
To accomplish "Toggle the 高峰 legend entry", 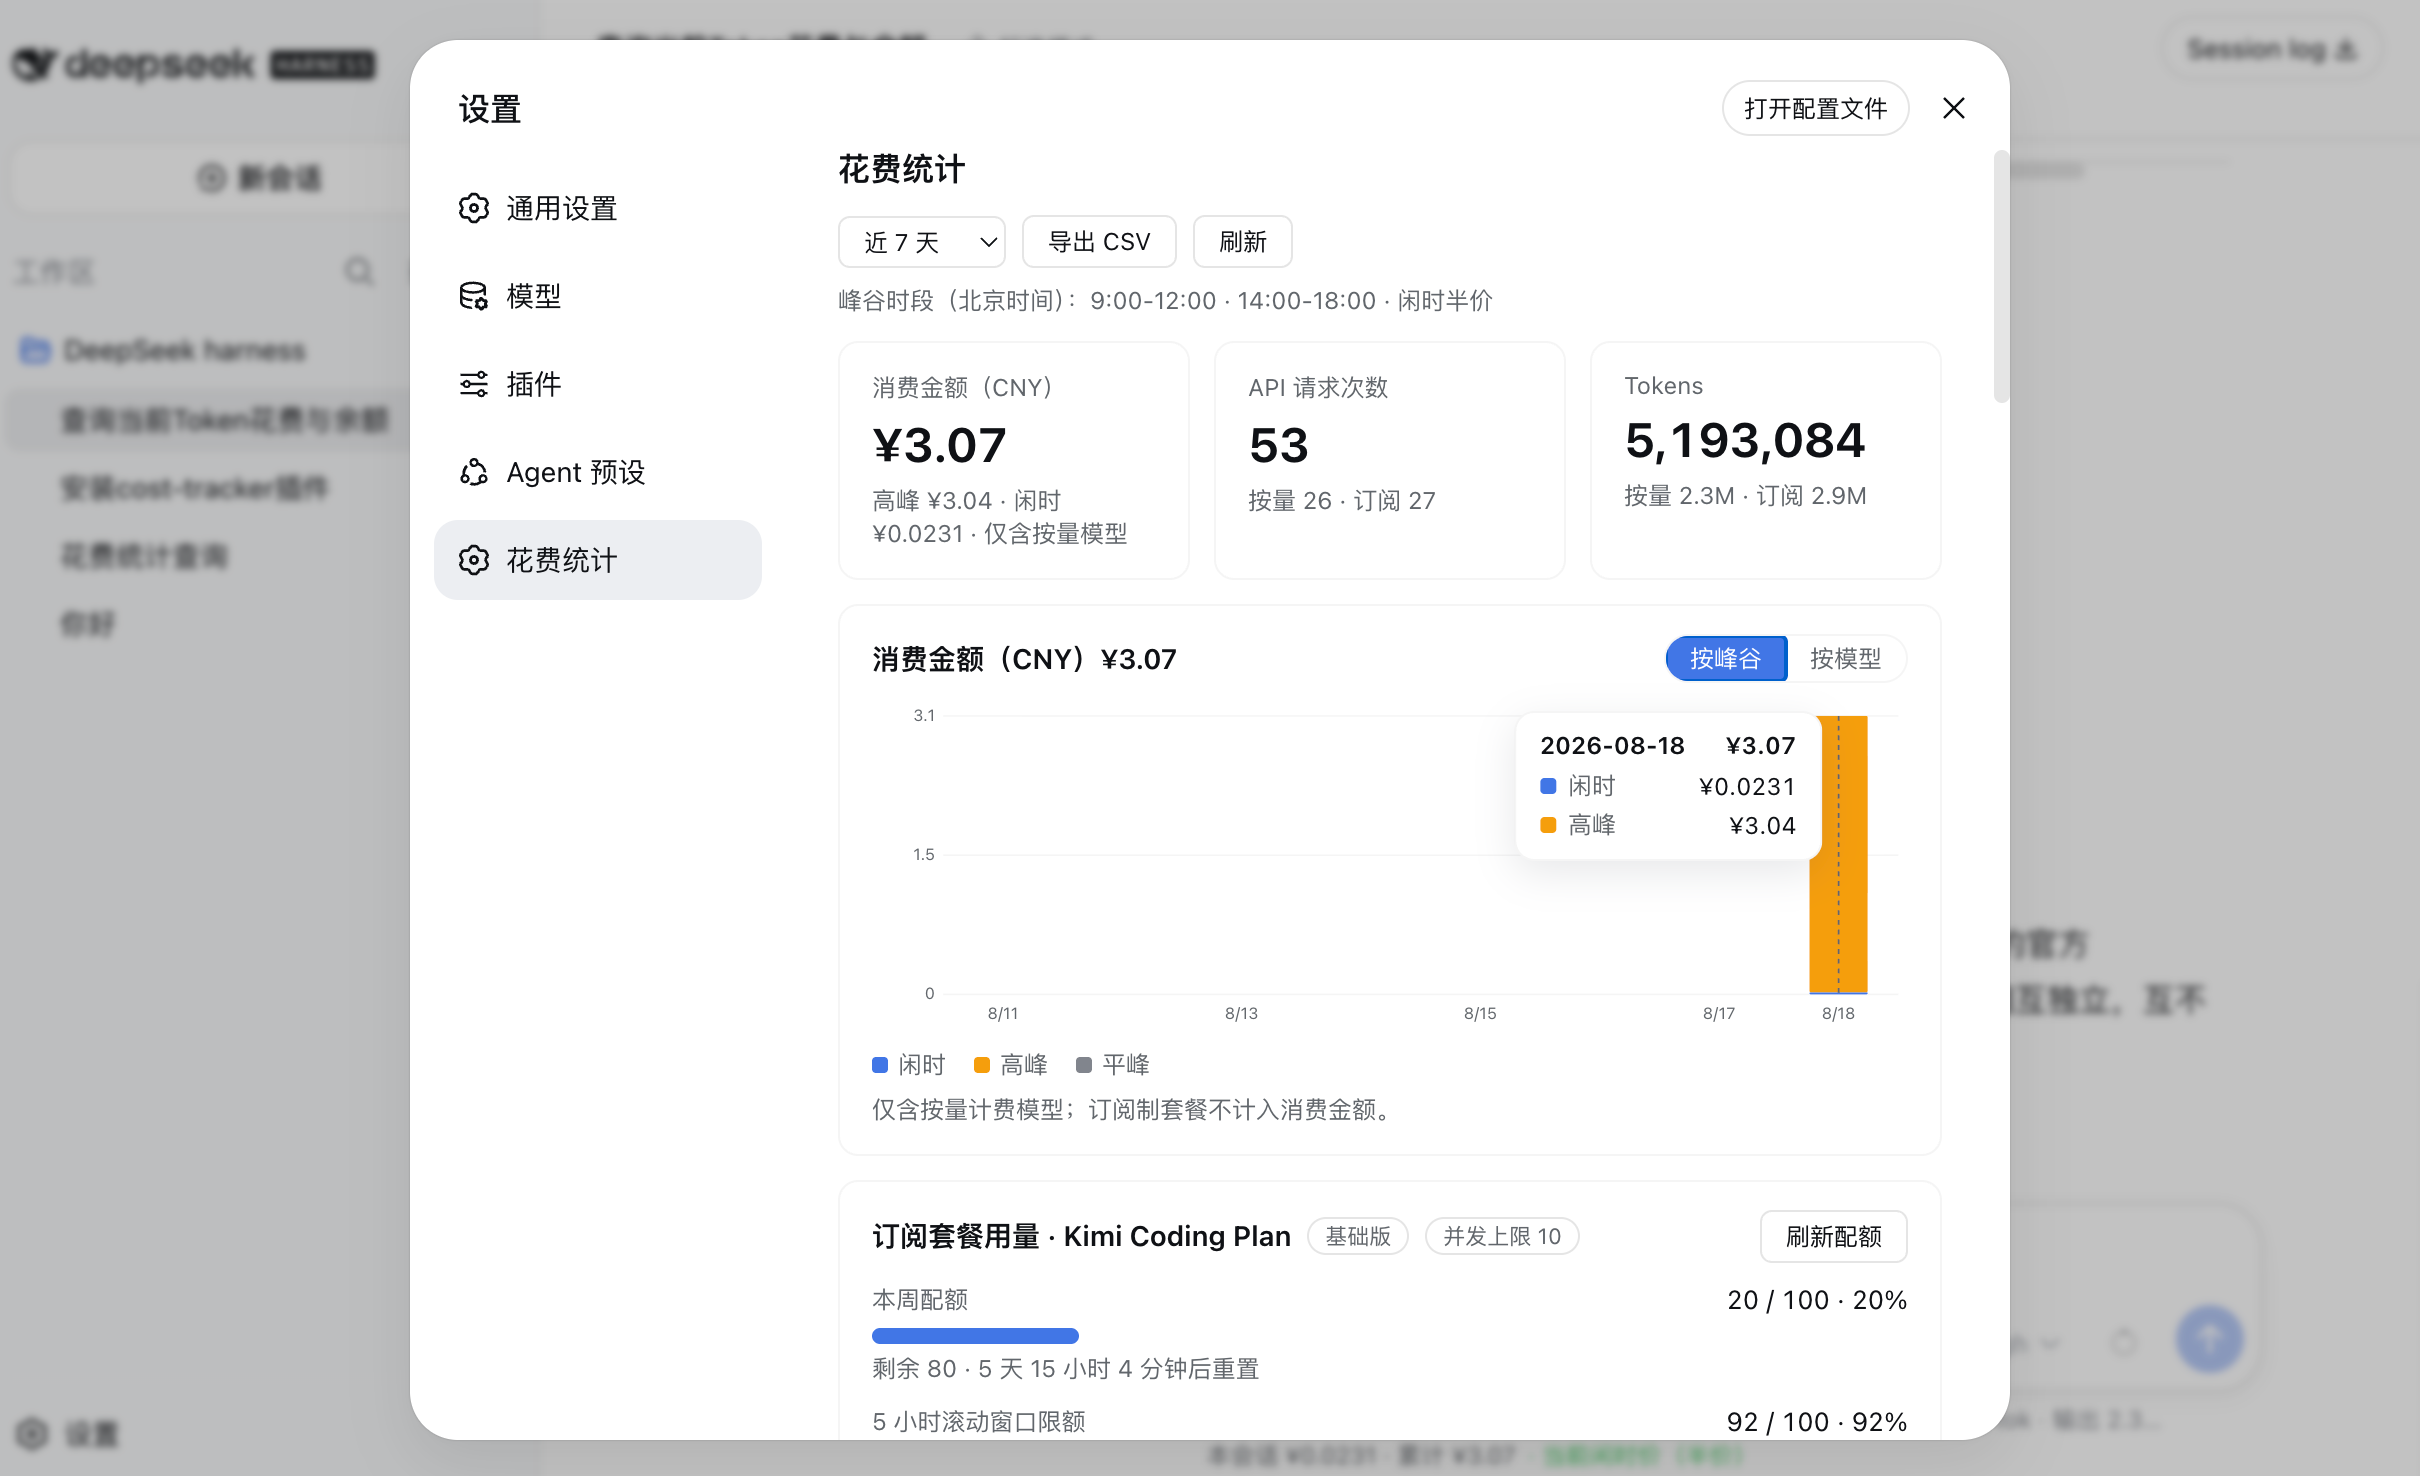I will (1010, 1065).
